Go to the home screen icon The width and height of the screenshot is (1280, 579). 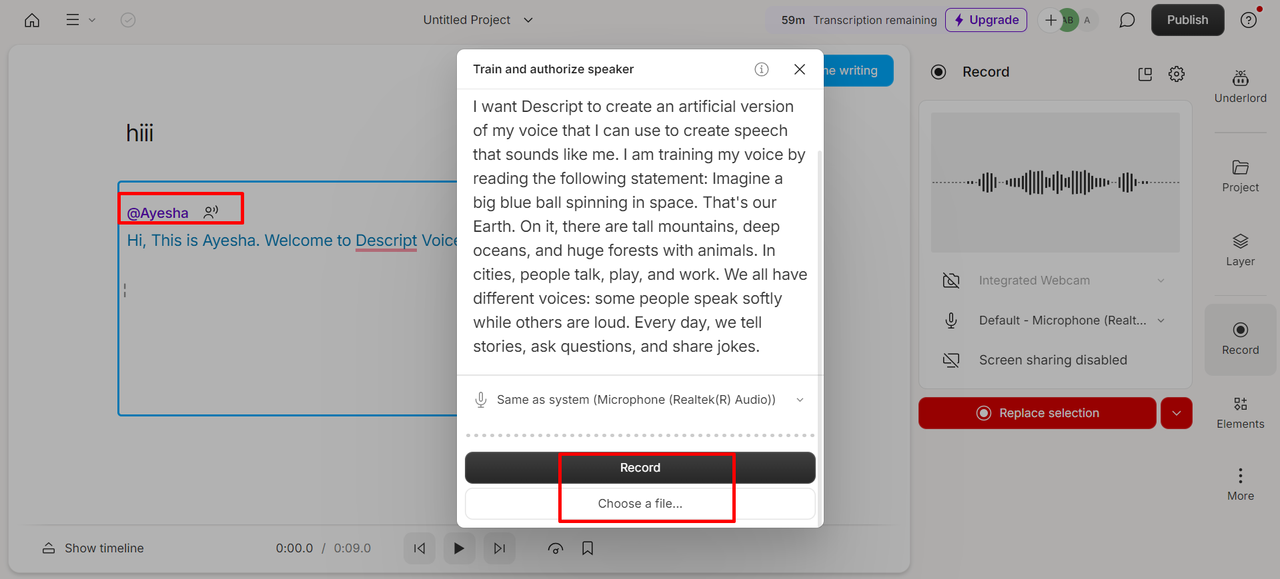32,20
